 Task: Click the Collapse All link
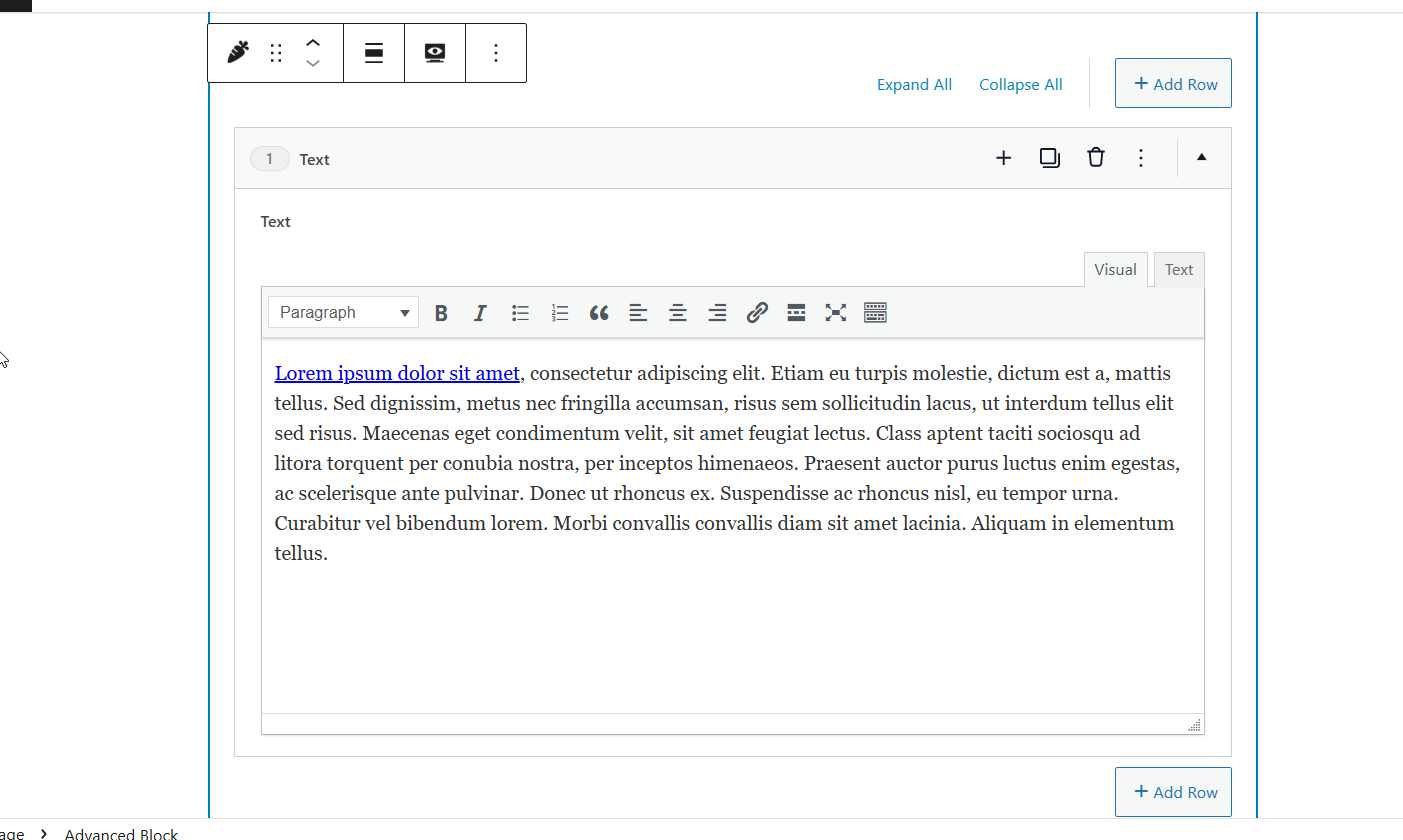[x=1020, y=85]
